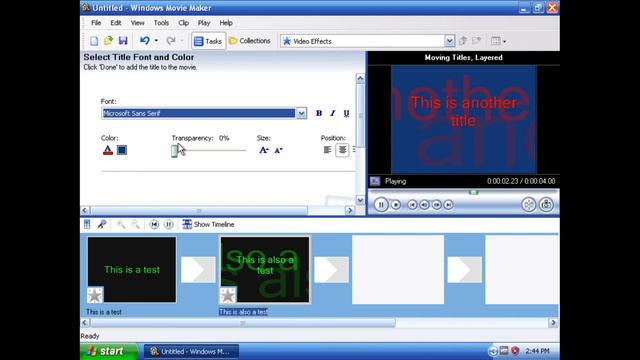
Task: Decrease the title text size
Action: tap(278, 150)
